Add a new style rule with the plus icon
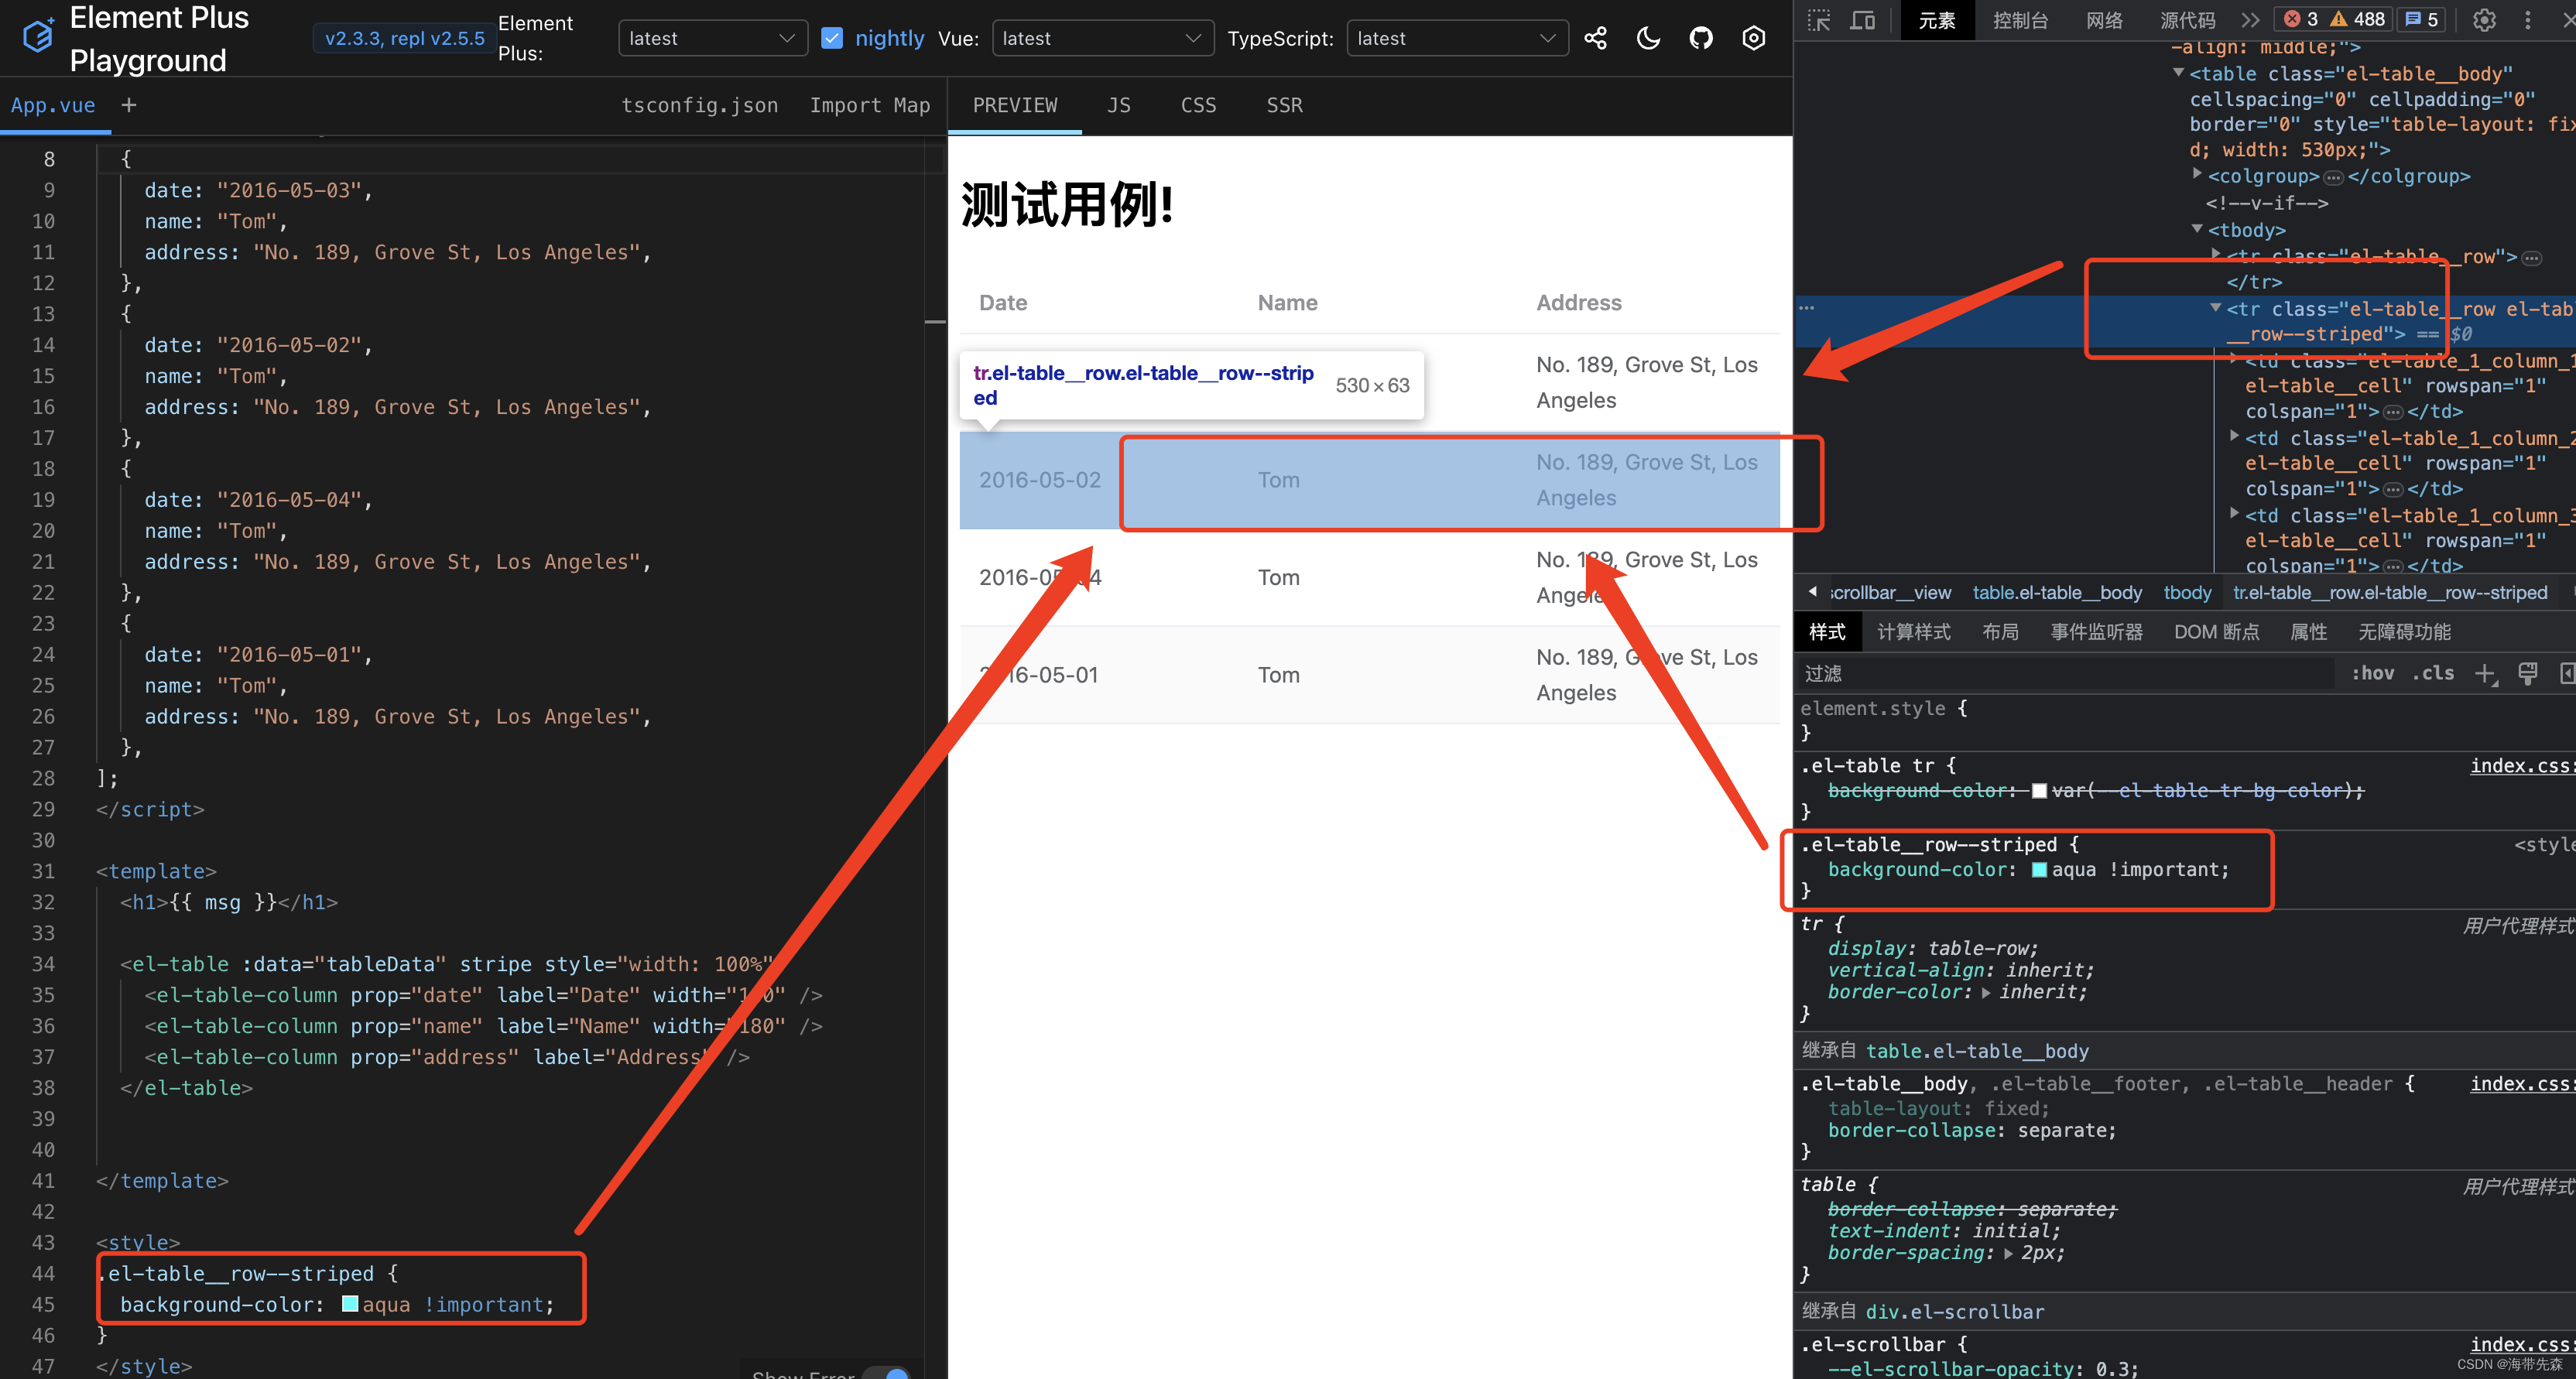 coord(2488,673)
